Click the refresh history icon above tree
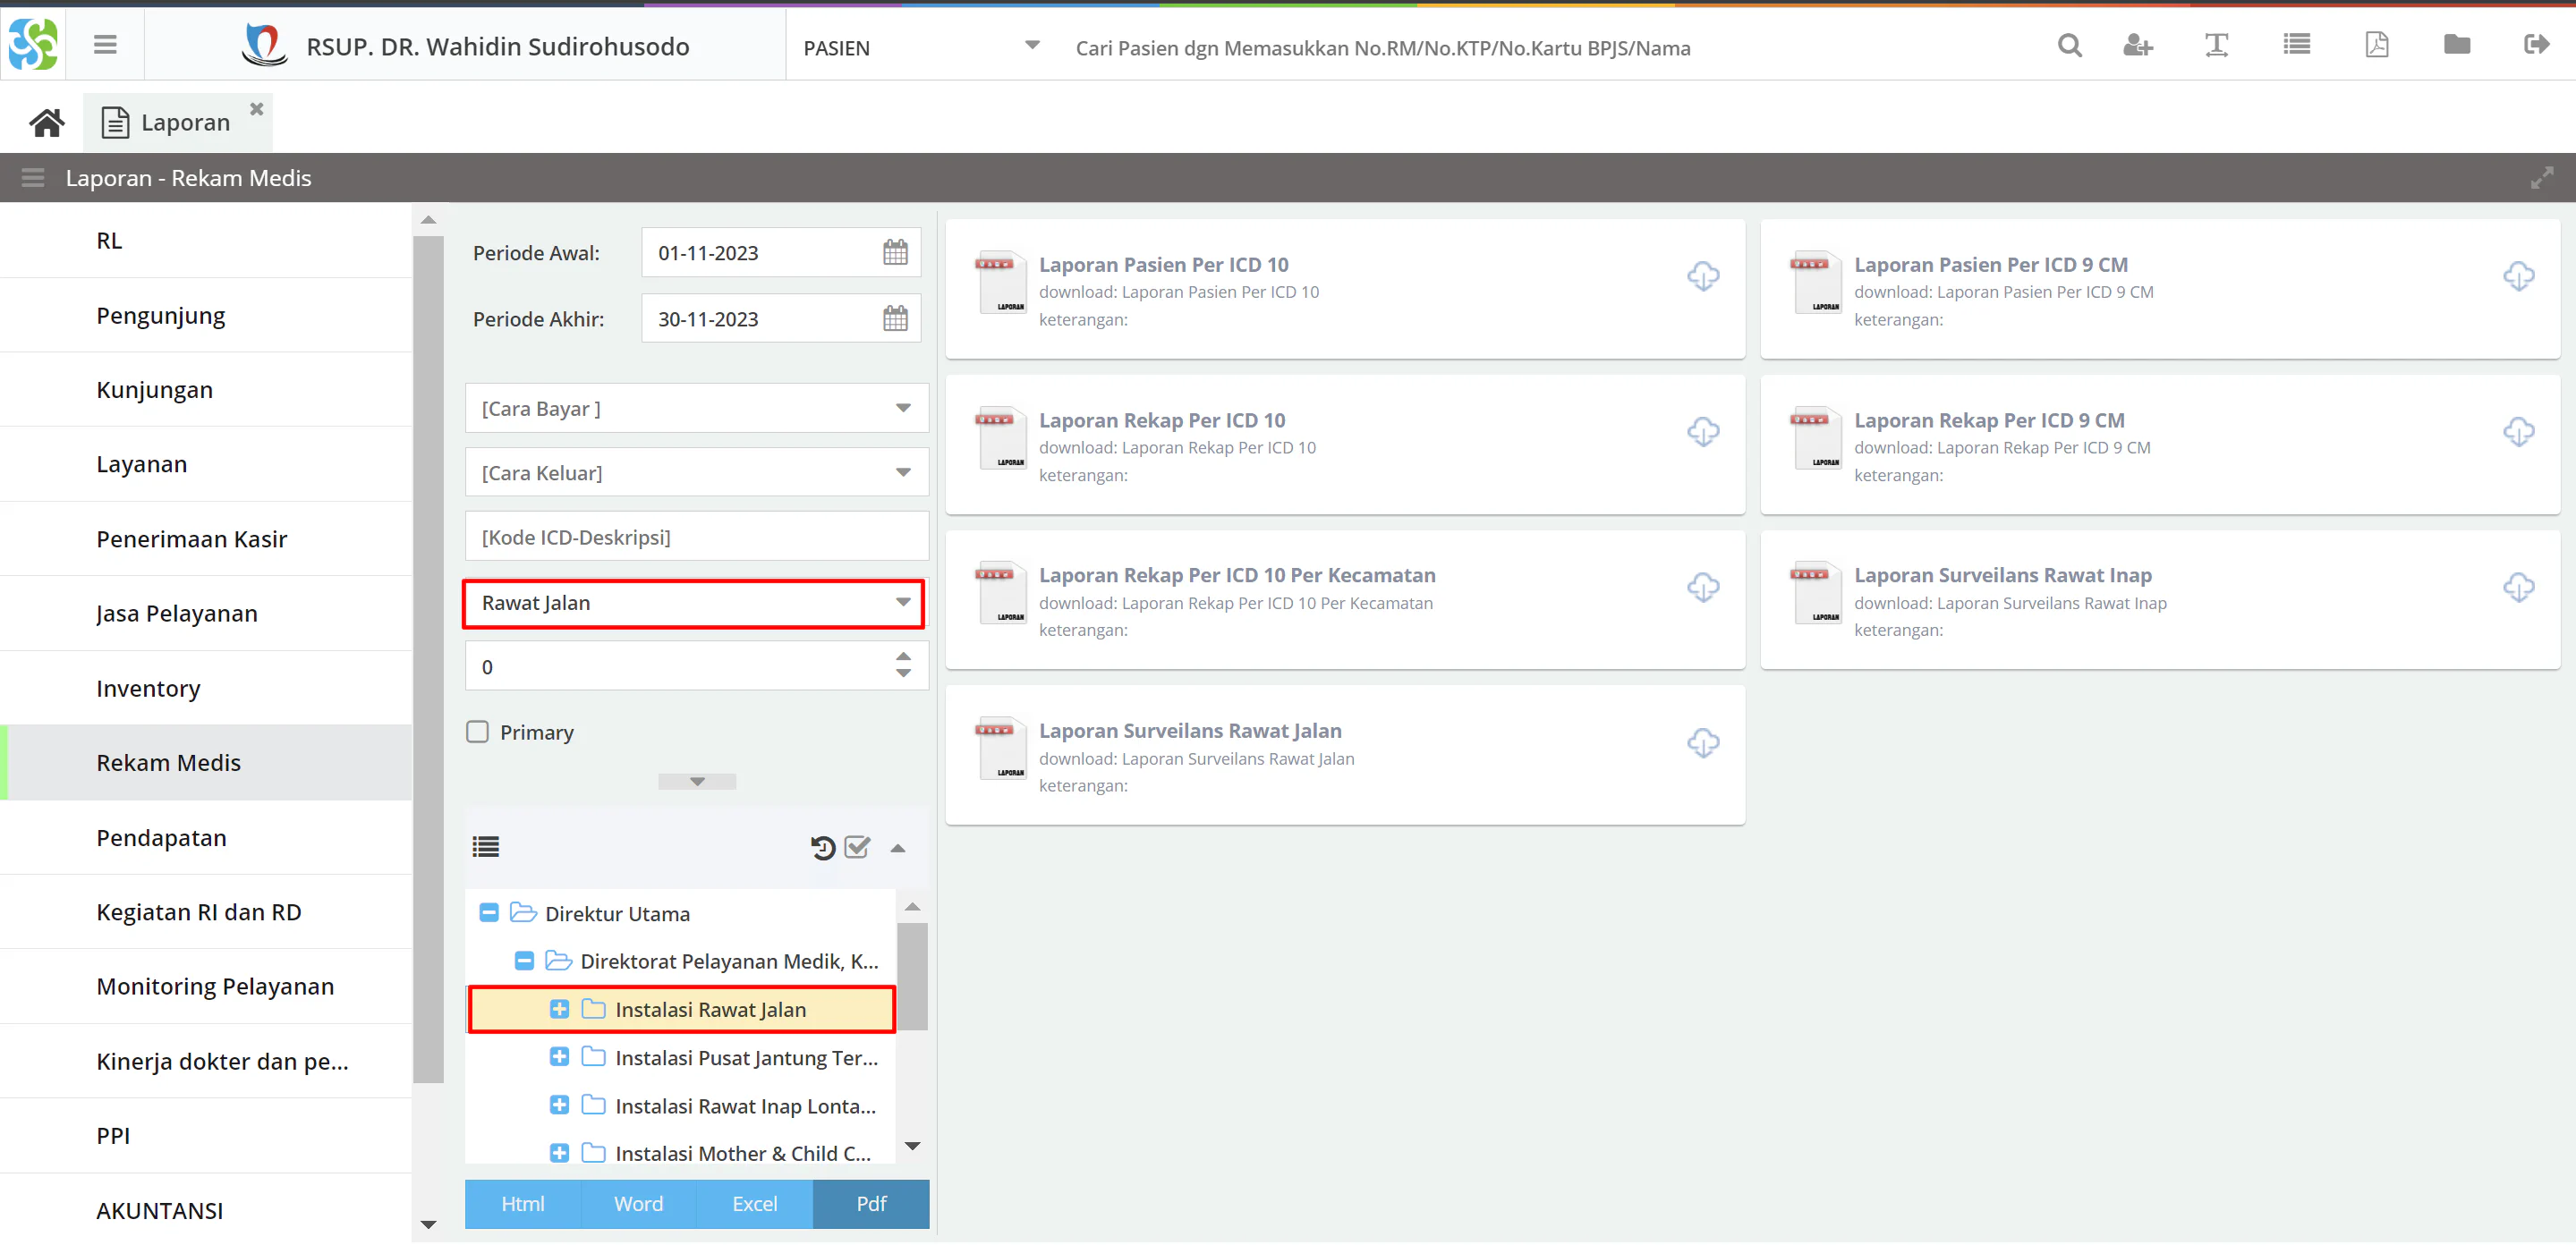2576x1245 pixels. (x=822, y=848)
